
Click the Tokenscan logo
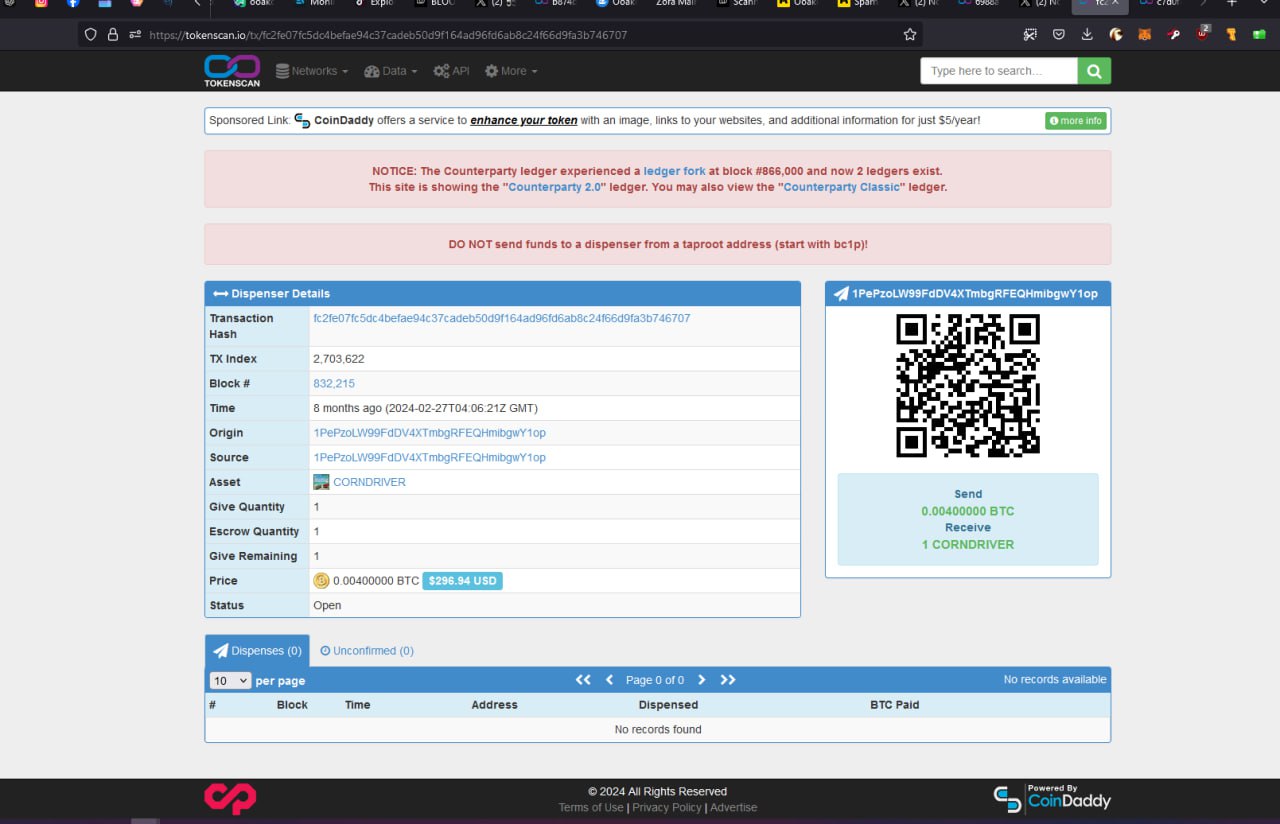pyautogui.click(x=232, y=70)
